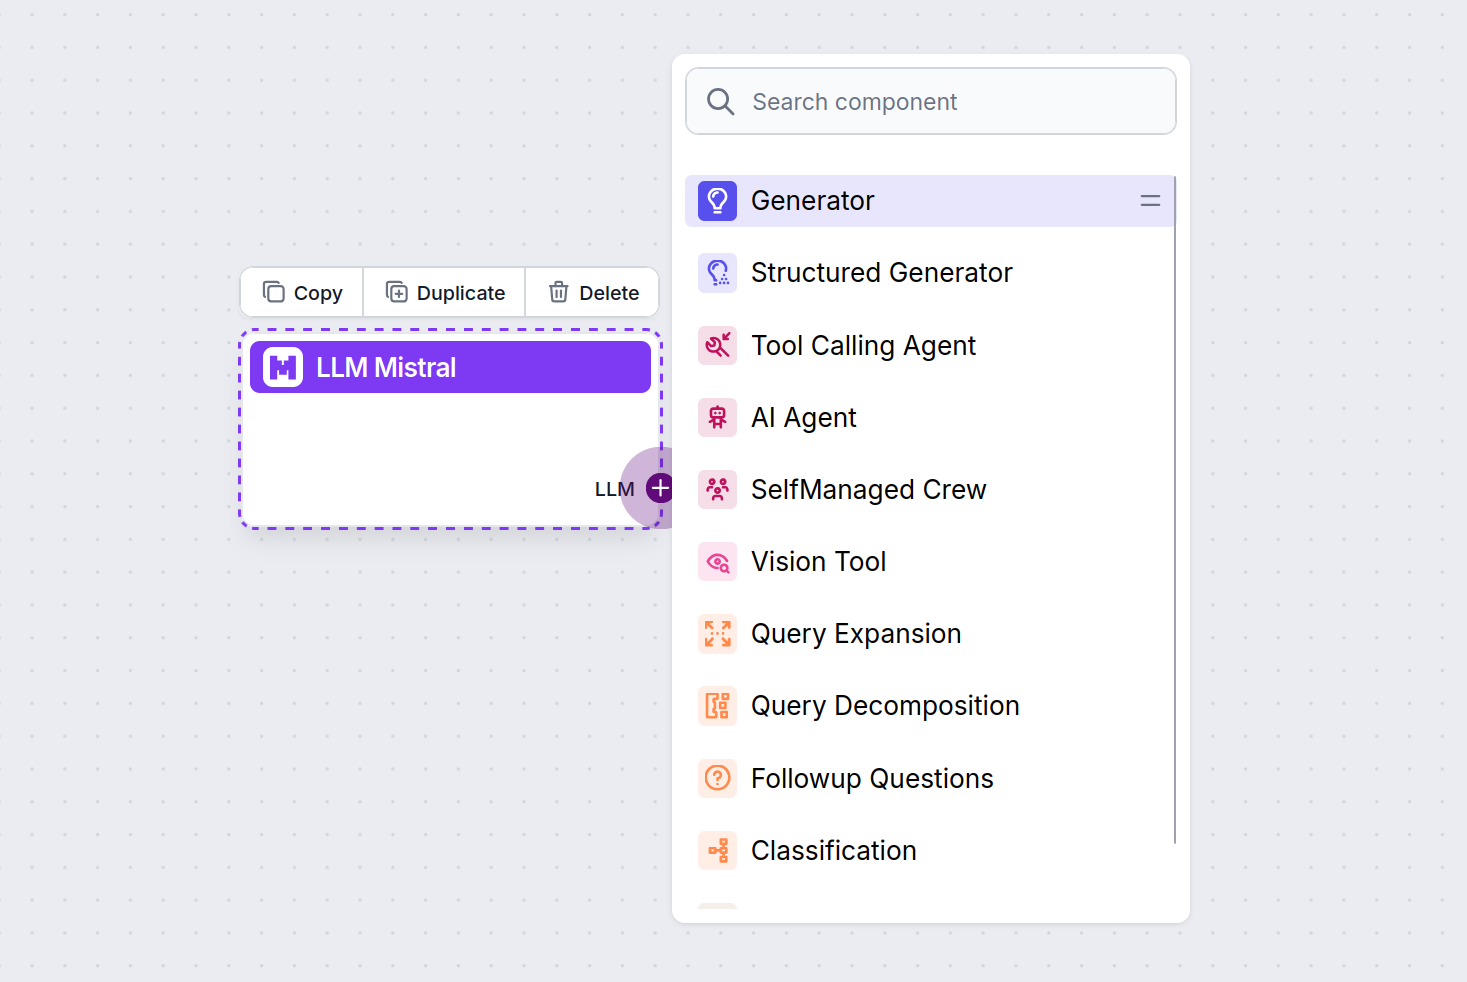Viewport: 1467px width, 982px height.
Task: Click the Structured Generator icon
Action: click(x=717, y=273)
